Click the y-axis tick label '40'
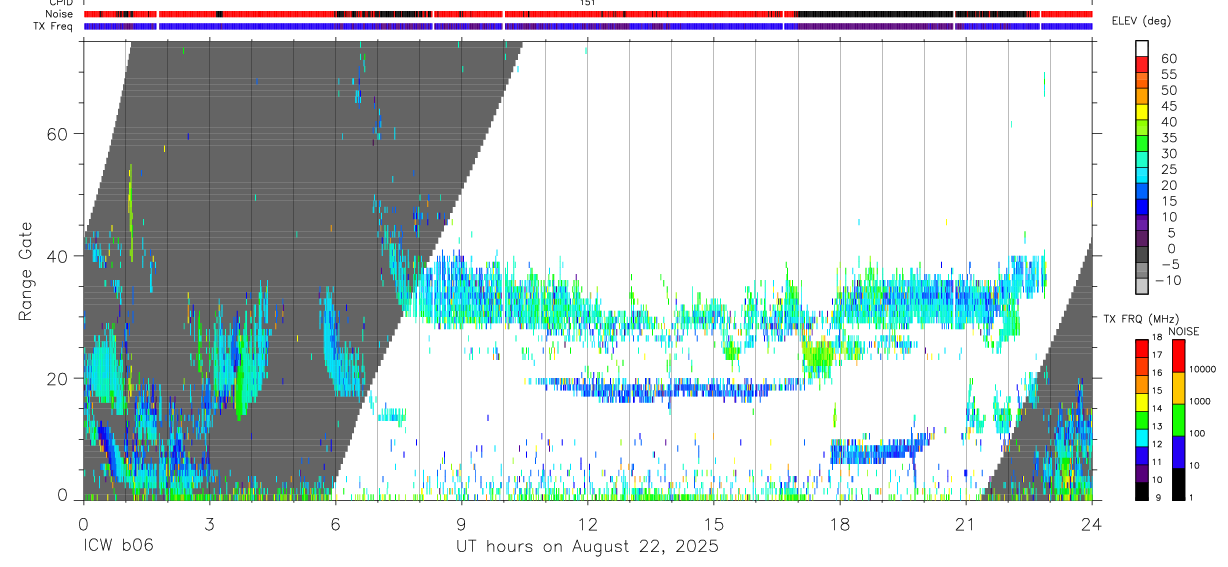Image resolution: width=1228 pixels, height=567 pixels. tap(58, 256)
